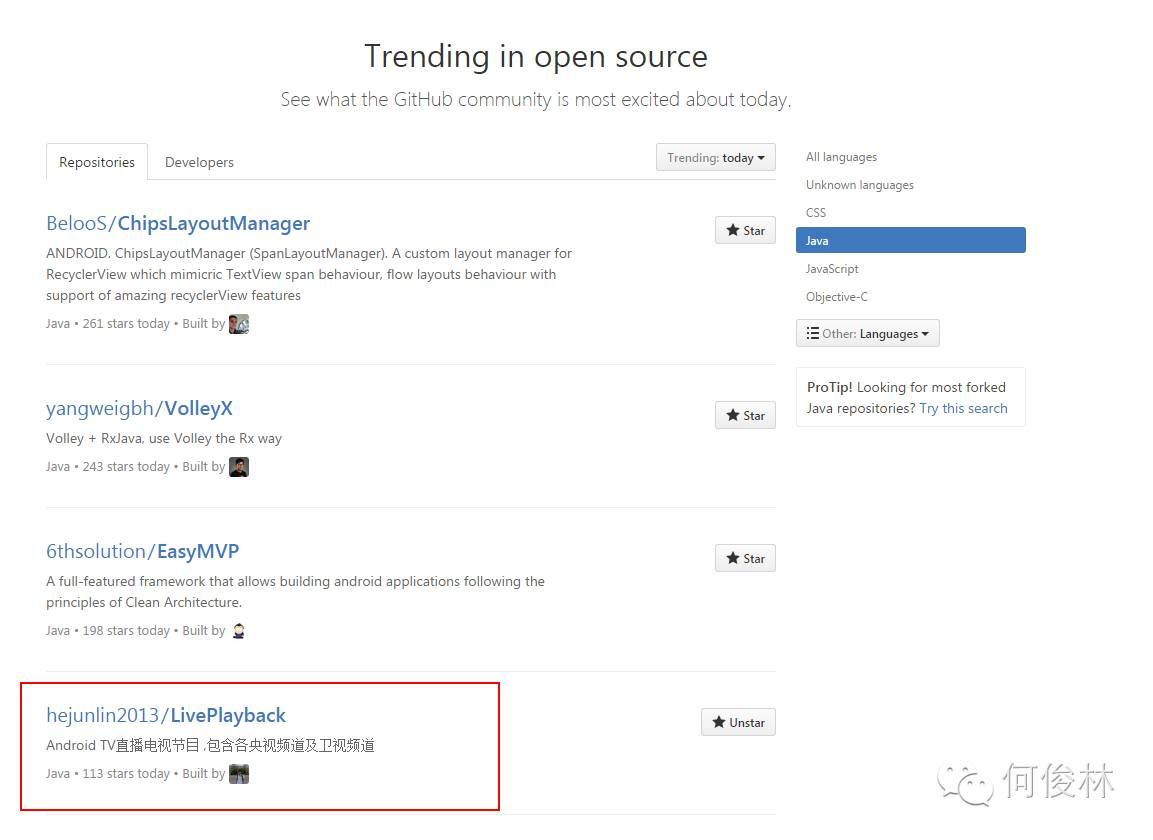Viewport: 1153px width, 840px height.
Task: Open the yangweigbh/VolleyX repository link
Action: [139, 408]
